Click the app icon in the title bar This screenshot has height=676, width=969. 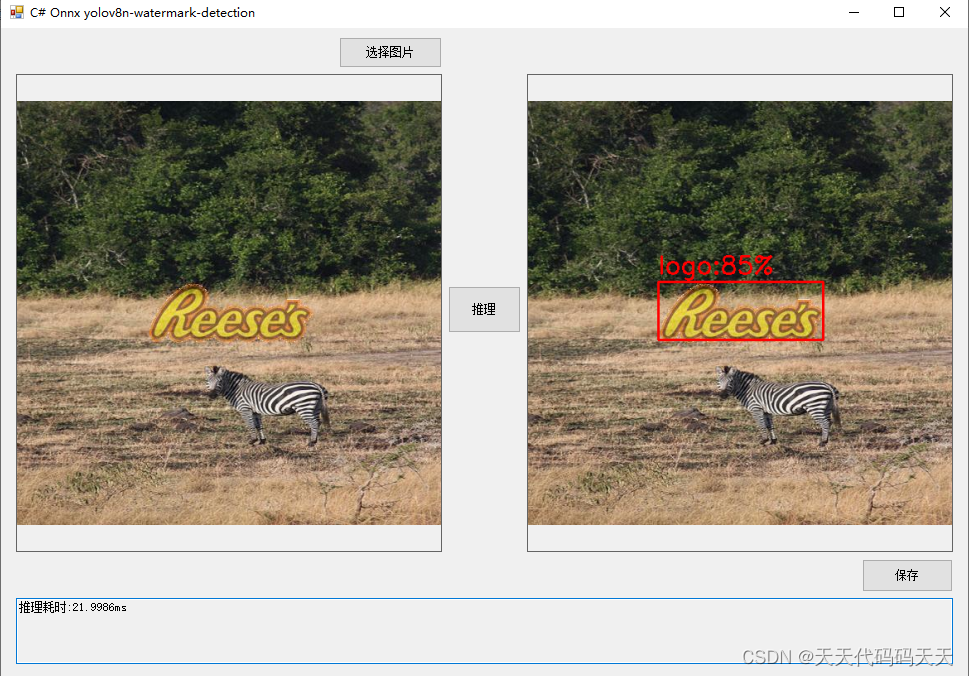pyautogui.click(x=17, y=12)
